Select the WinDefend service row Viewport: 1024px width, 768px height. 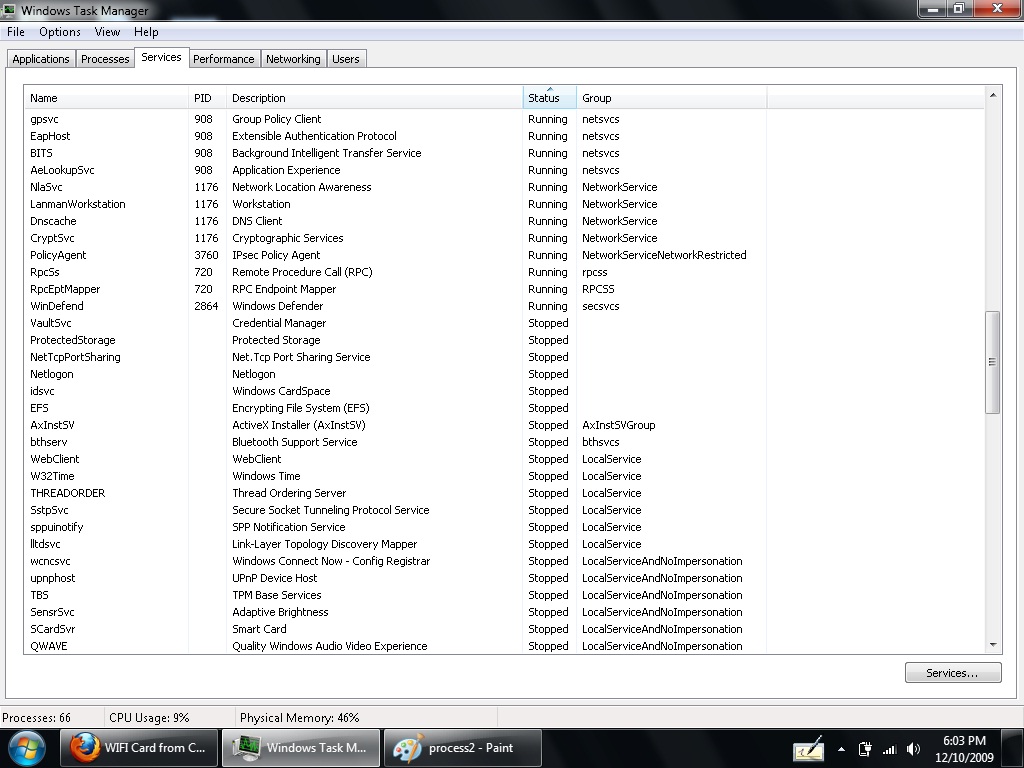pos(504,306)
